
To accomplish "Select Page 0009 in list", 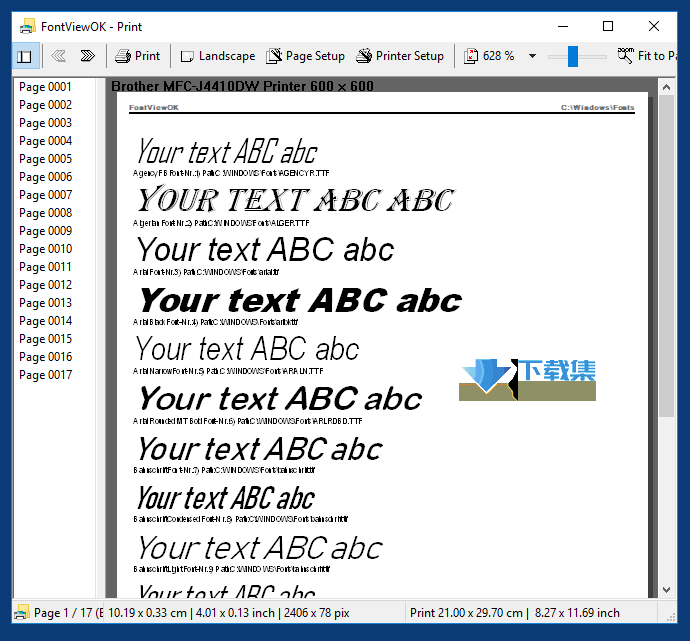I will (x=45, y=231).
